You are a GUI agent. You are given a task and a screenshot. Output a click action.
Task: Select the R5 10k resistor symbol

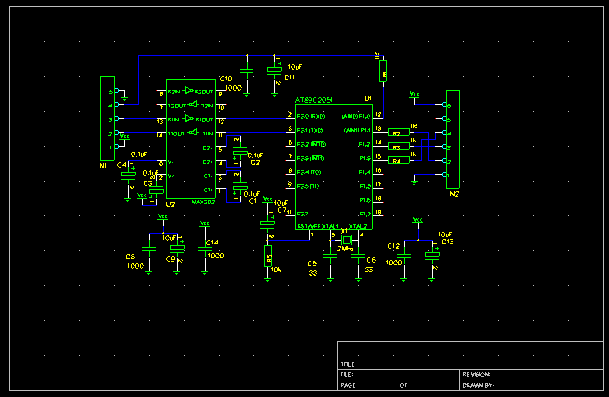pos(268,256)
